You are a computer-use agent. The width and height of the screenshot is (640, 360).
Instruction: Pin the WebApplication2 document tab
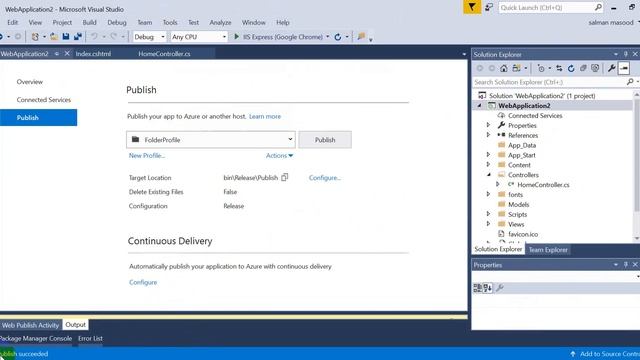57,53
